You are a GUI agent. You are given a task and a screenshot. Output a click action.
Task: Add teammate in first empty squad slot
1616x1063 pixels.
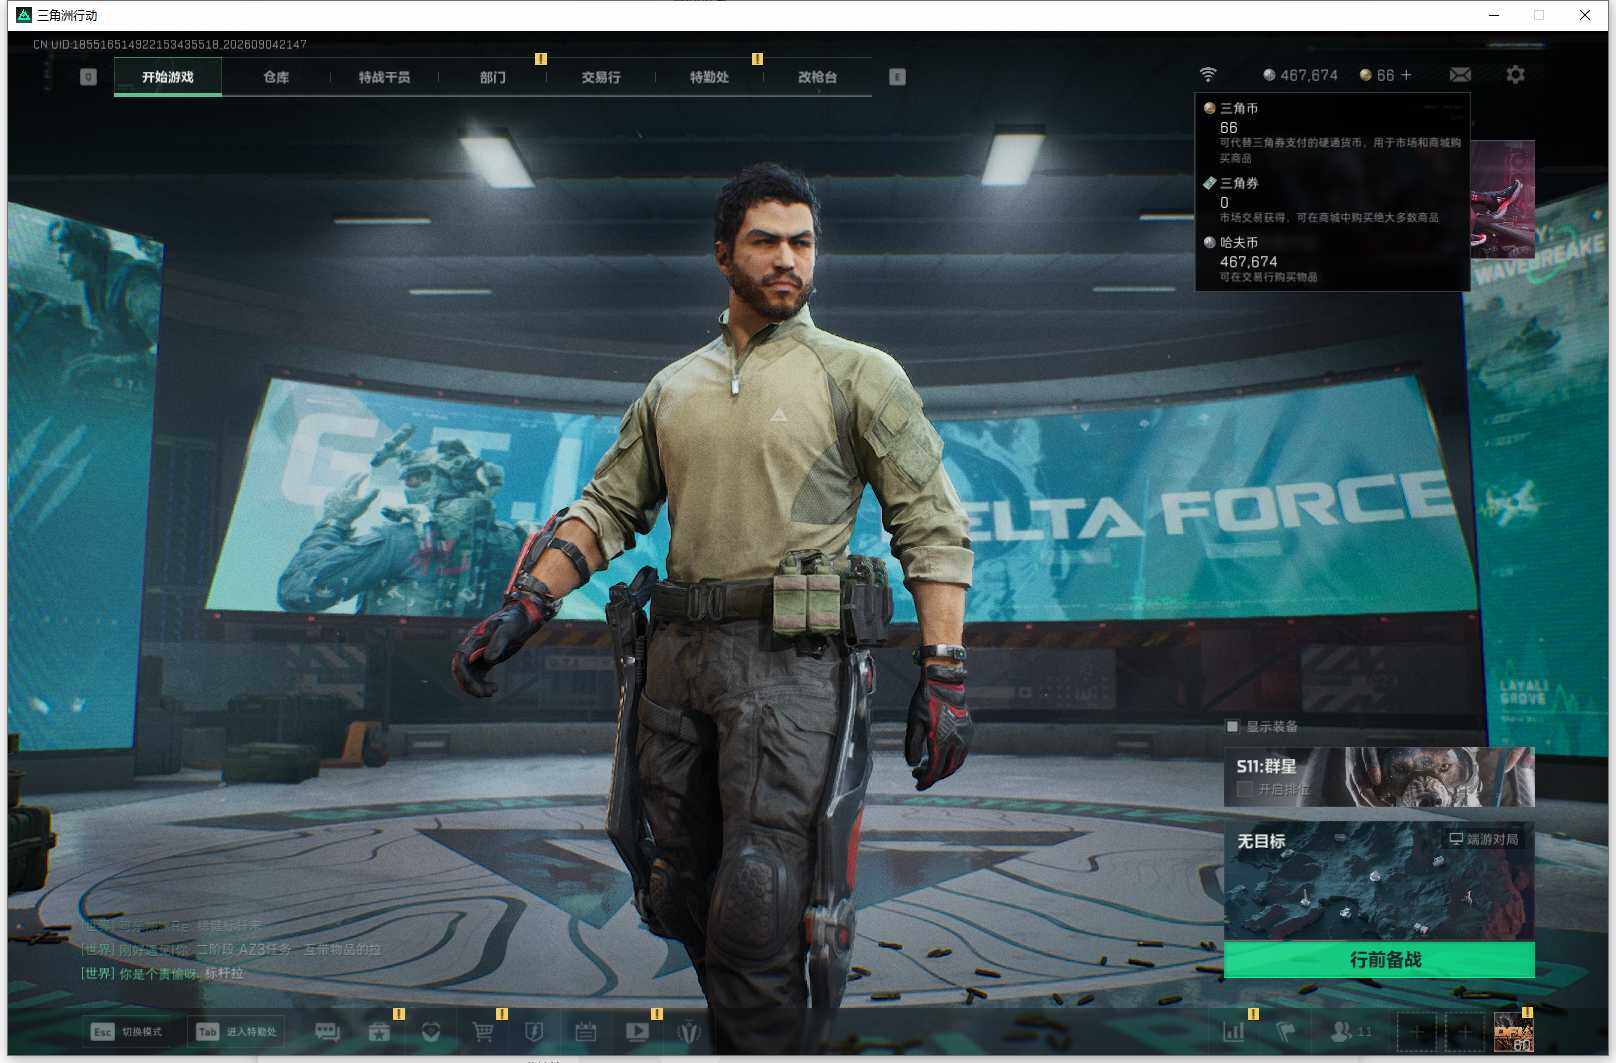[1416, 1031]
